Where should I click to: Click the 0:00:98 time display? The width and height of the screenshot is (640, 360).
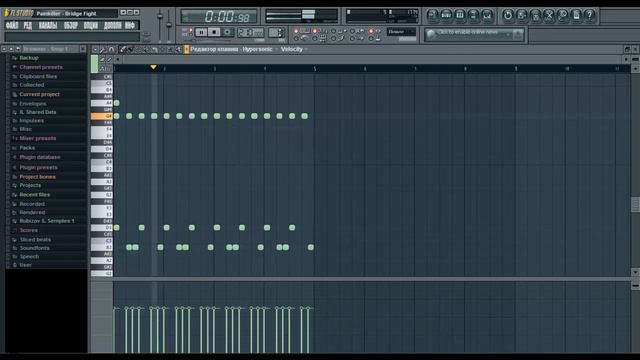[219, 17]
